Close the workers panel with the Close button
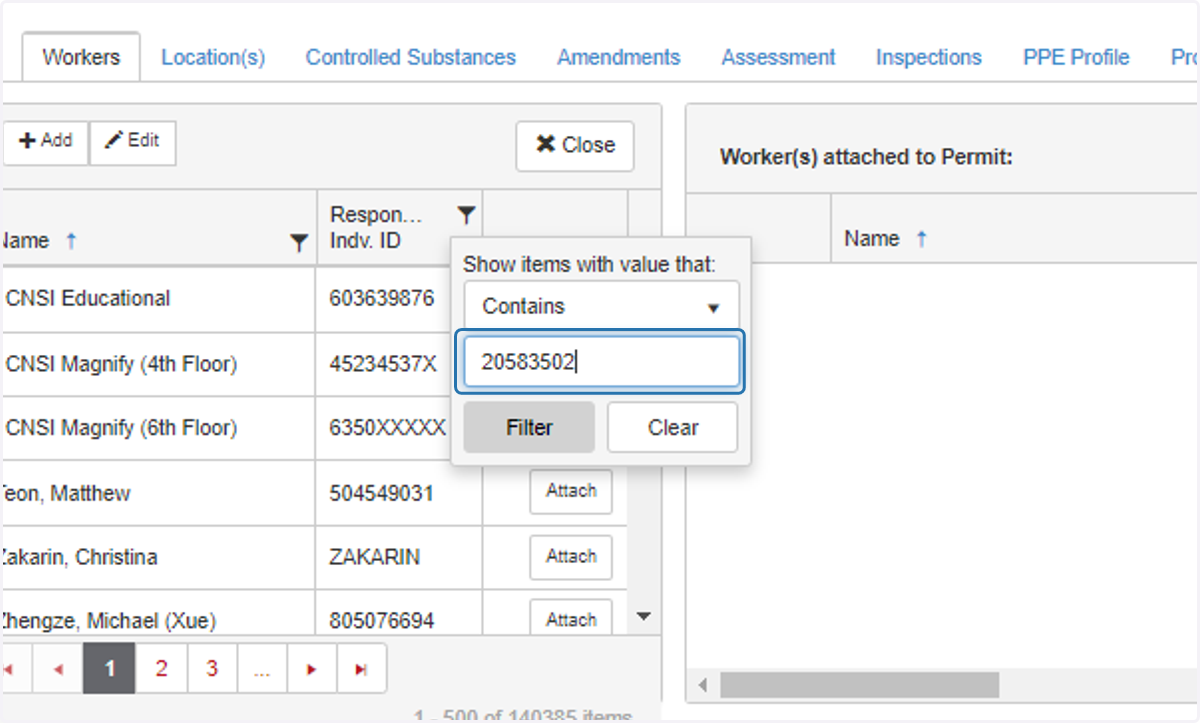The width and height of the screenshot is (1200, 723). tap(575, 145)
